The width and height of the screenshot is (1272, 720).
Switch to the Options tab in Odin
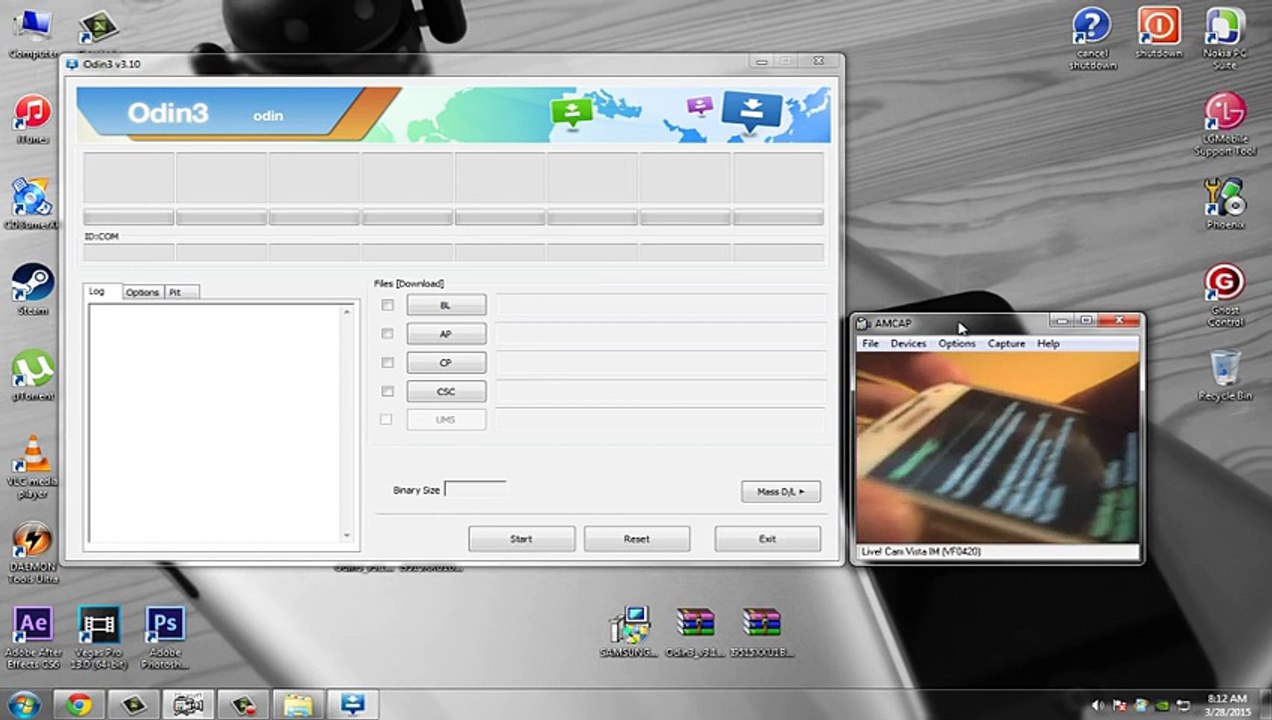(142, 292)
